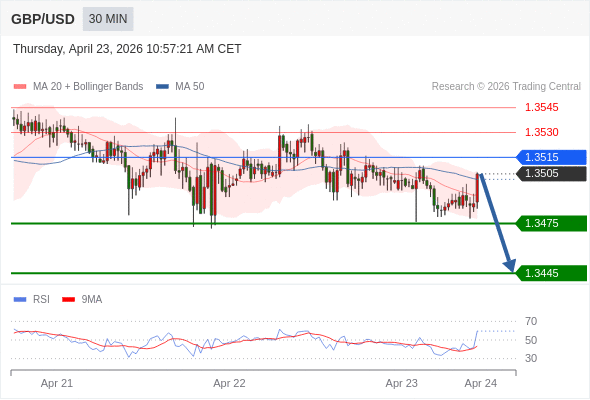Click the 1.3545 resistance level label

click(x=541, y=107)
